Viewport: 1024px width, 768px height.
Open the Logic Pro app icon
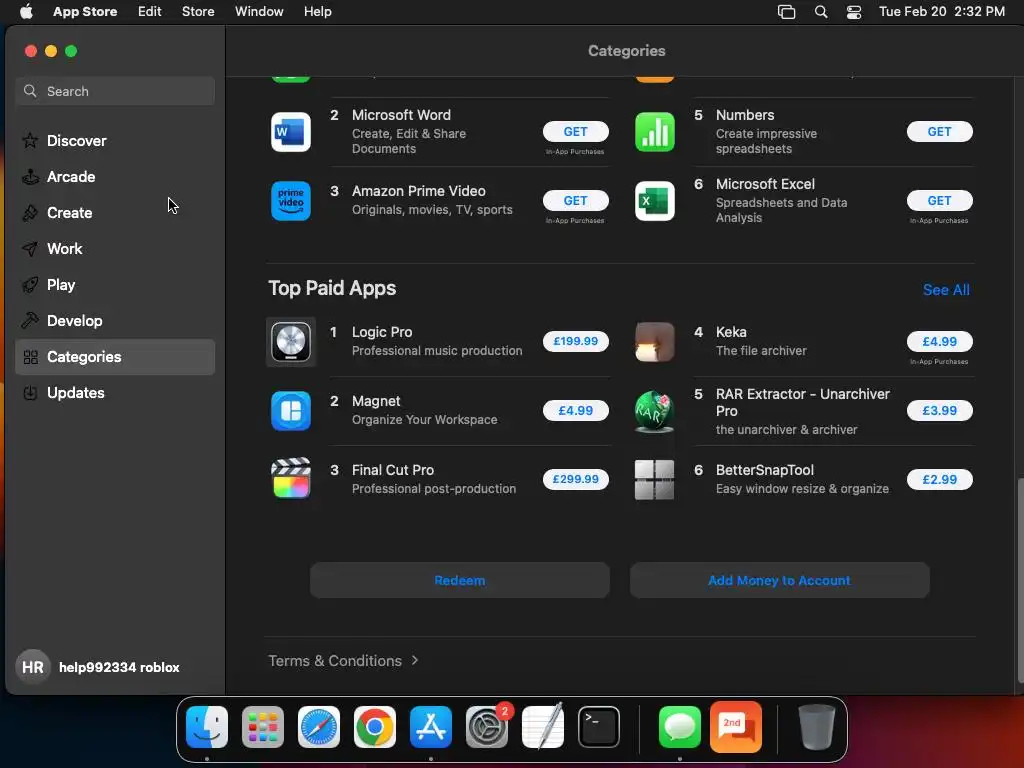pos(291,342)
